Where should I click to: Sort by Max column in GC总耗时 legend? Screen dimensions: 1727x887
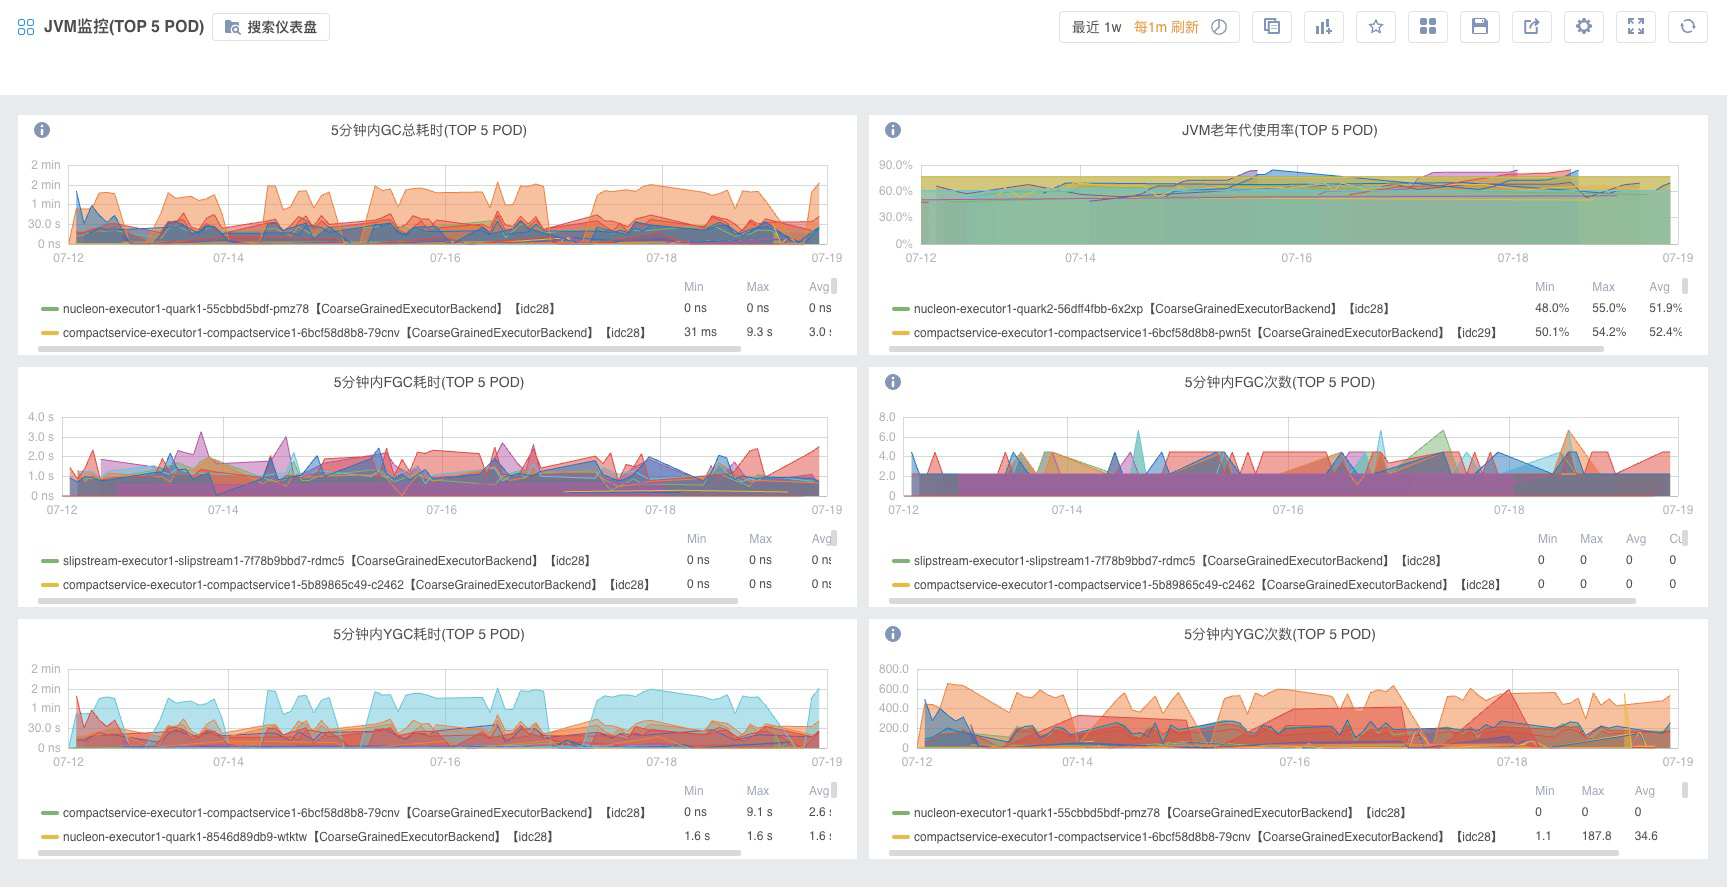(x=758, y=287)
